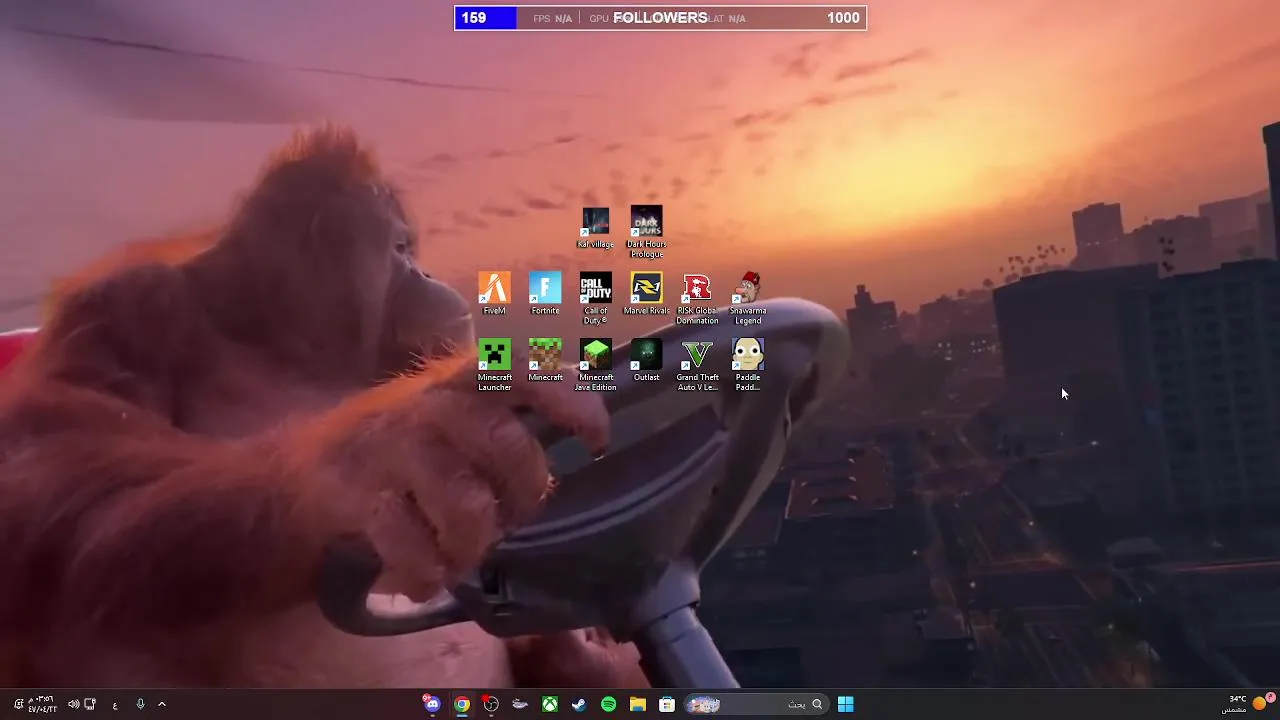Open the Fortnite shortcut
1280x720 pixels.
545,294
